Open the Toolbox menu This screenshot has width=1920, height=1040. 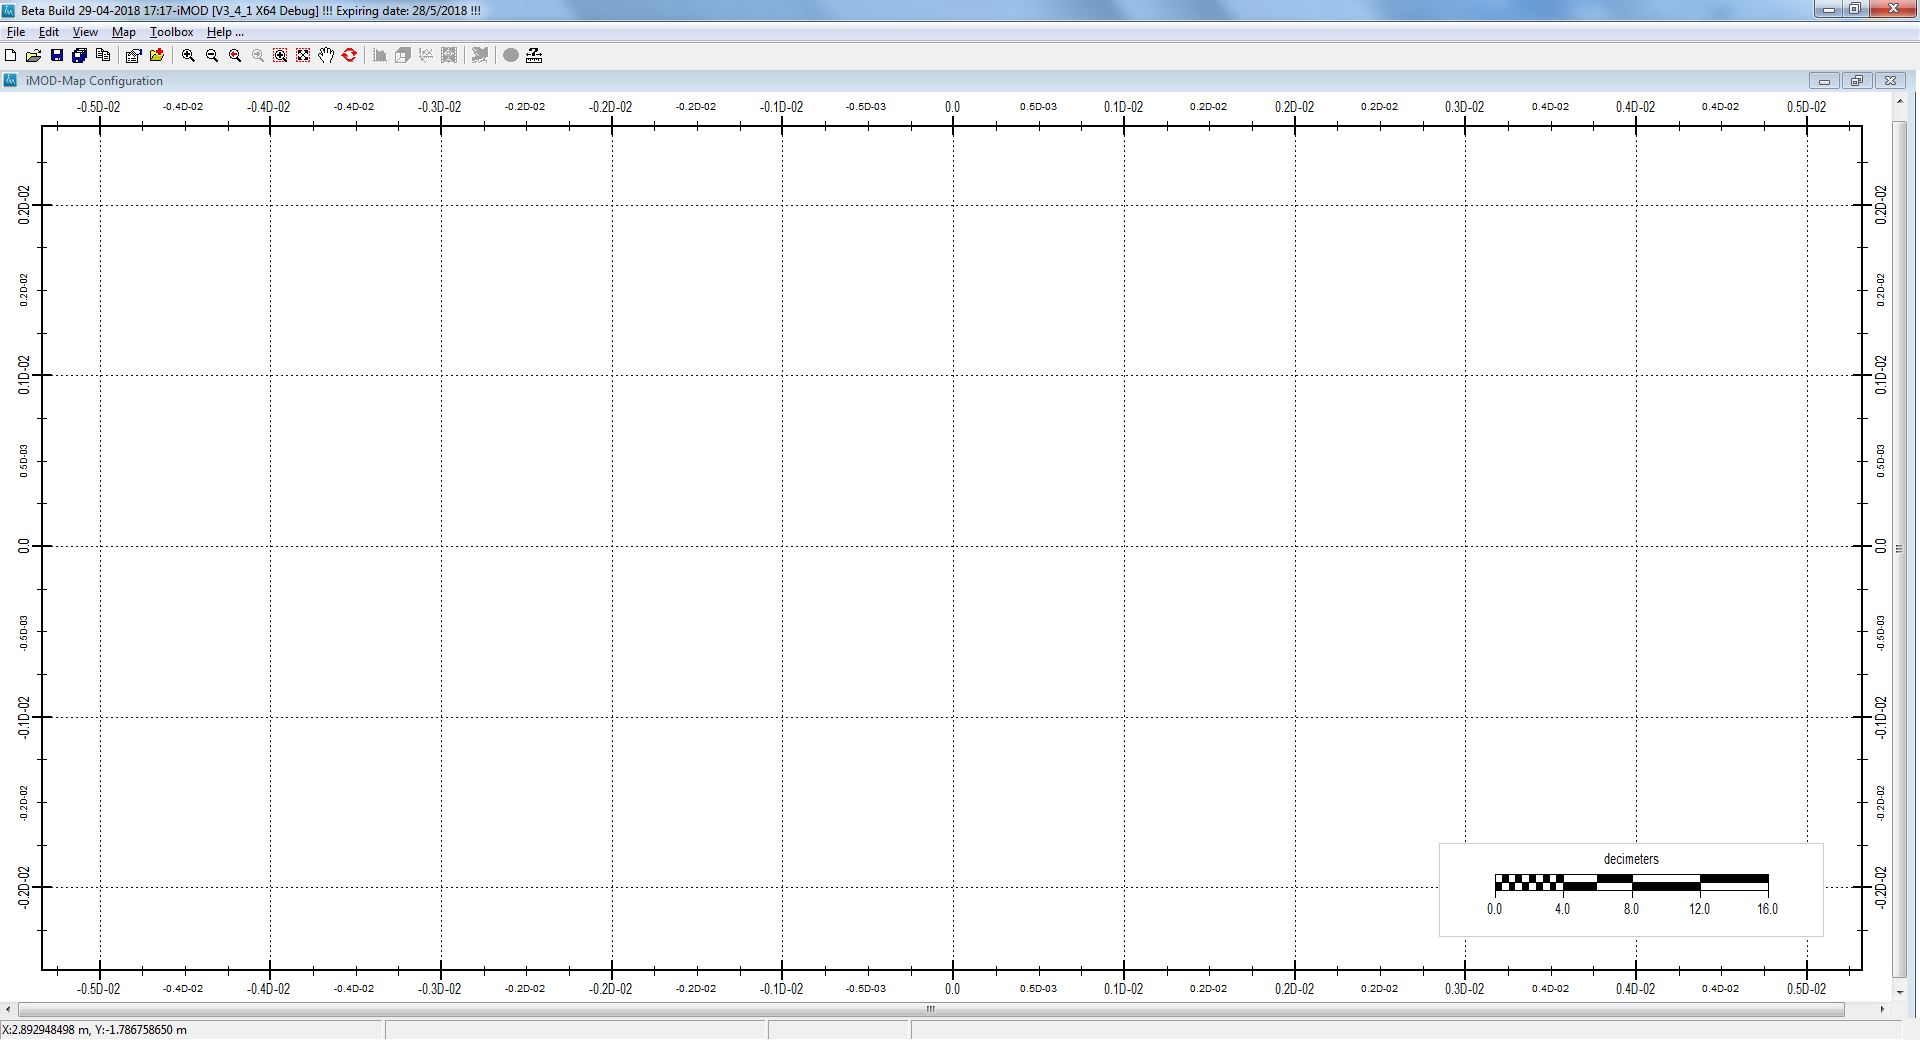(x=170, y=32)
